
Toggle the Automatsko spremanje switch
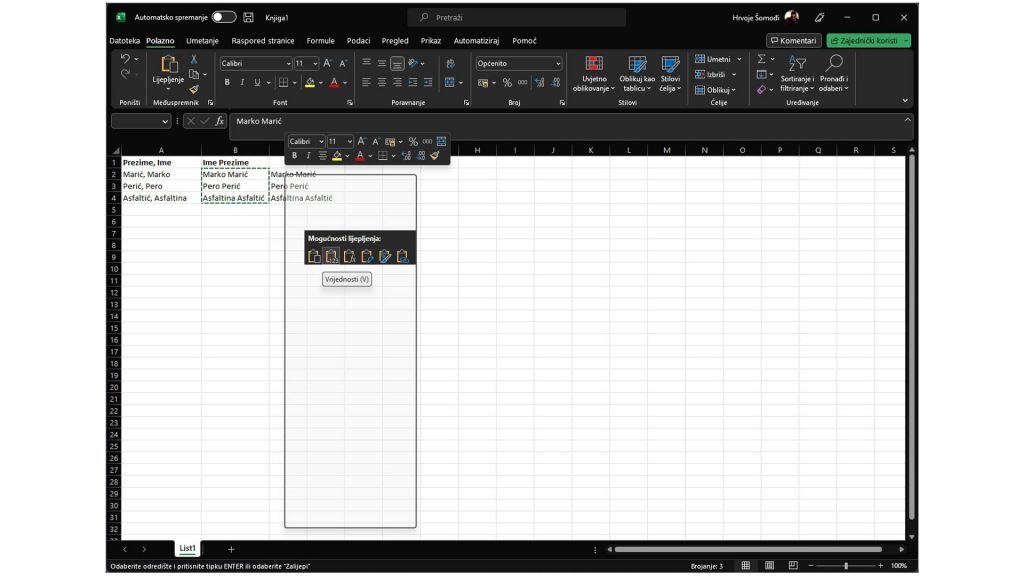point(223,17)
